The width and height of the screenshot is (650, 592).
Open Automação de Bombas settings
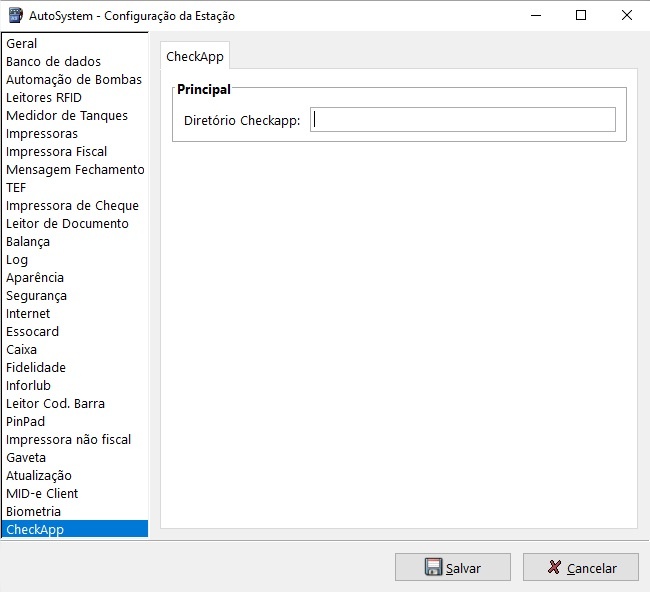click(75, 80)
